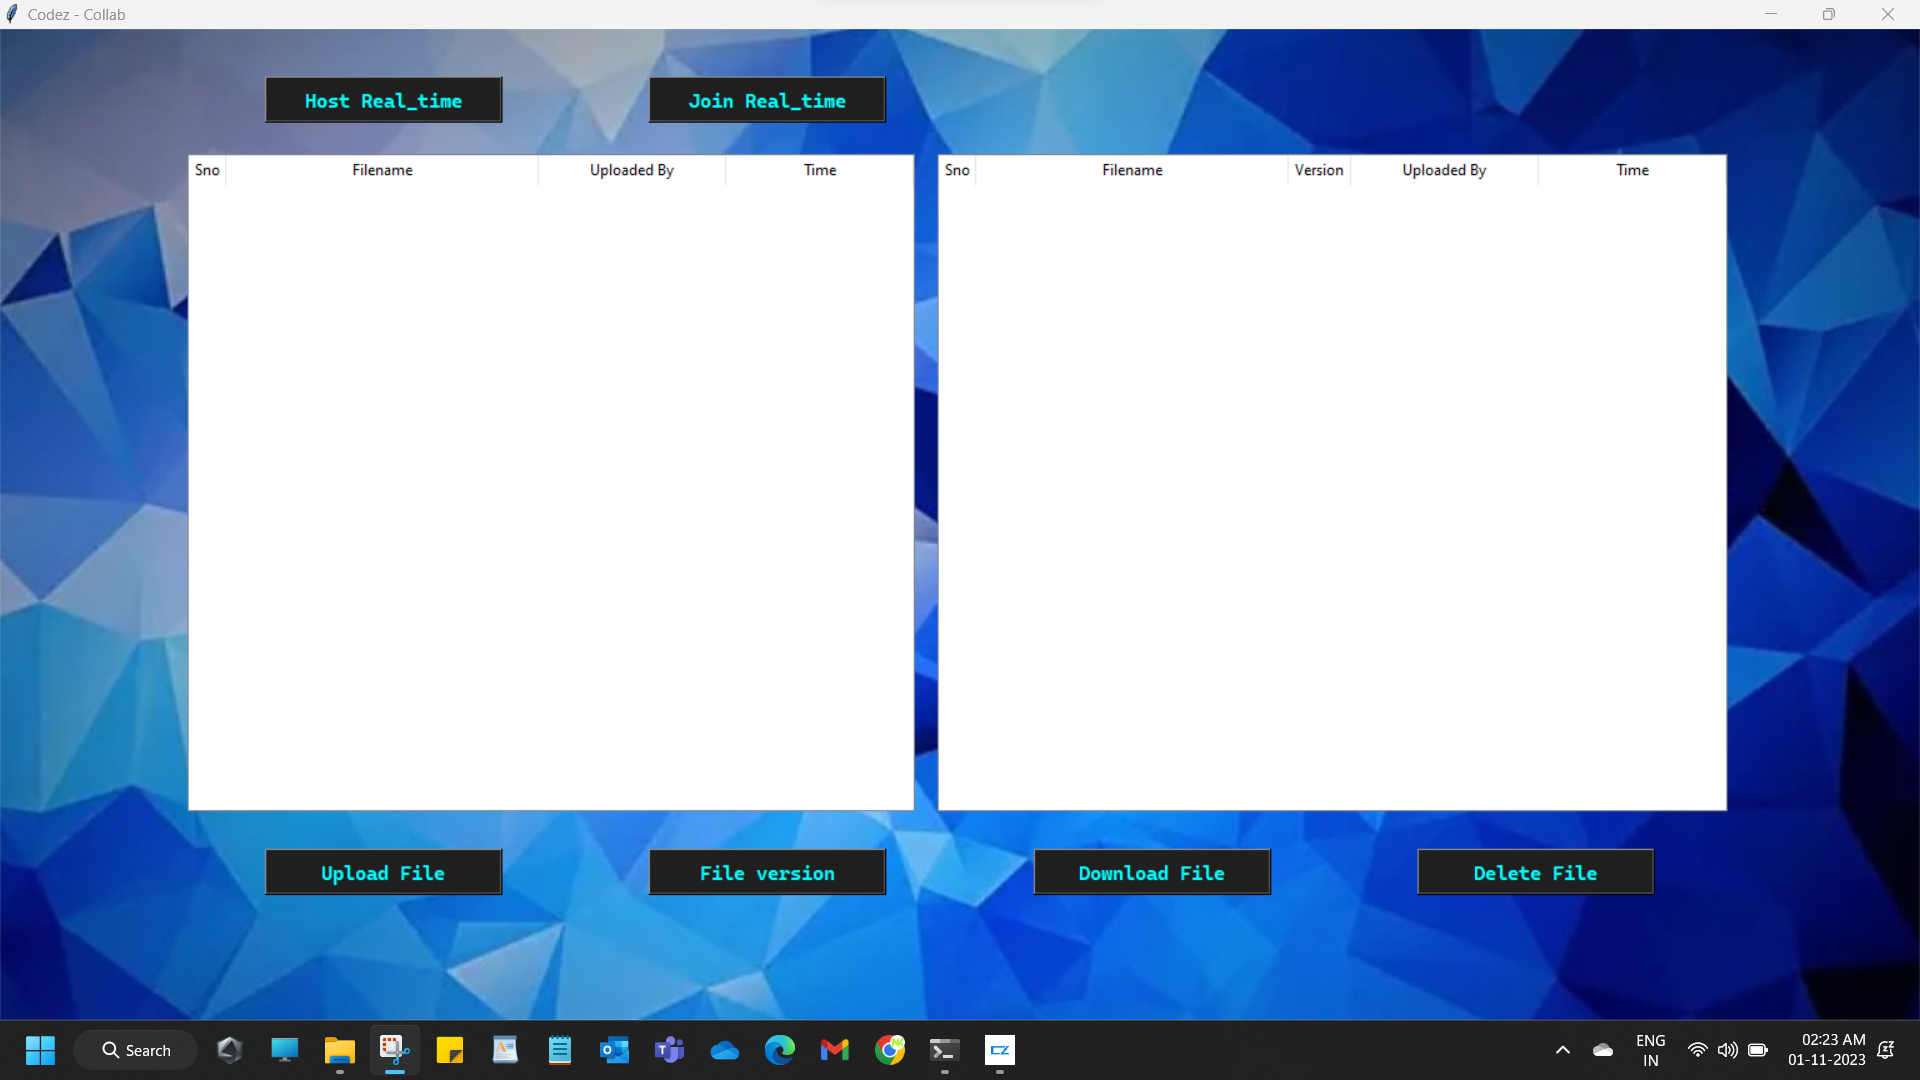Click the Delete File button
The image size is (1920, 1080).
click(x=1535, y=873)
